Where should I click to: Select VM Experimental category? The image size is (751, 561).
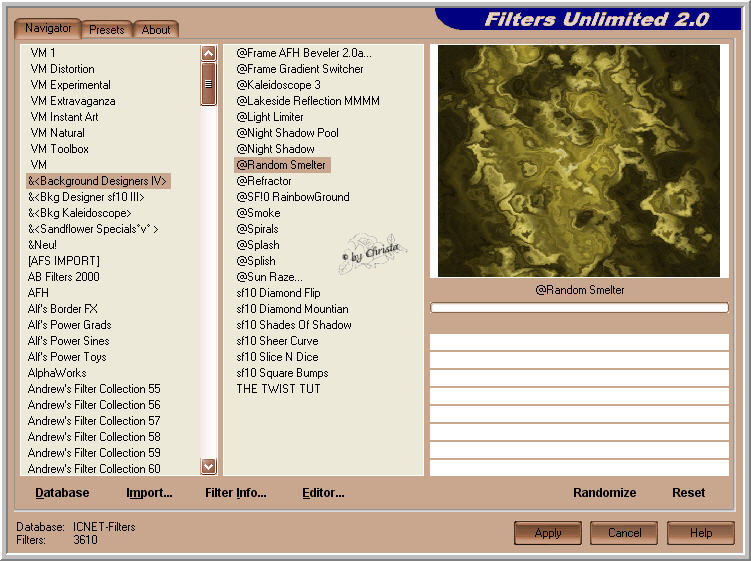pyautogui.click(x=70, y=85)
